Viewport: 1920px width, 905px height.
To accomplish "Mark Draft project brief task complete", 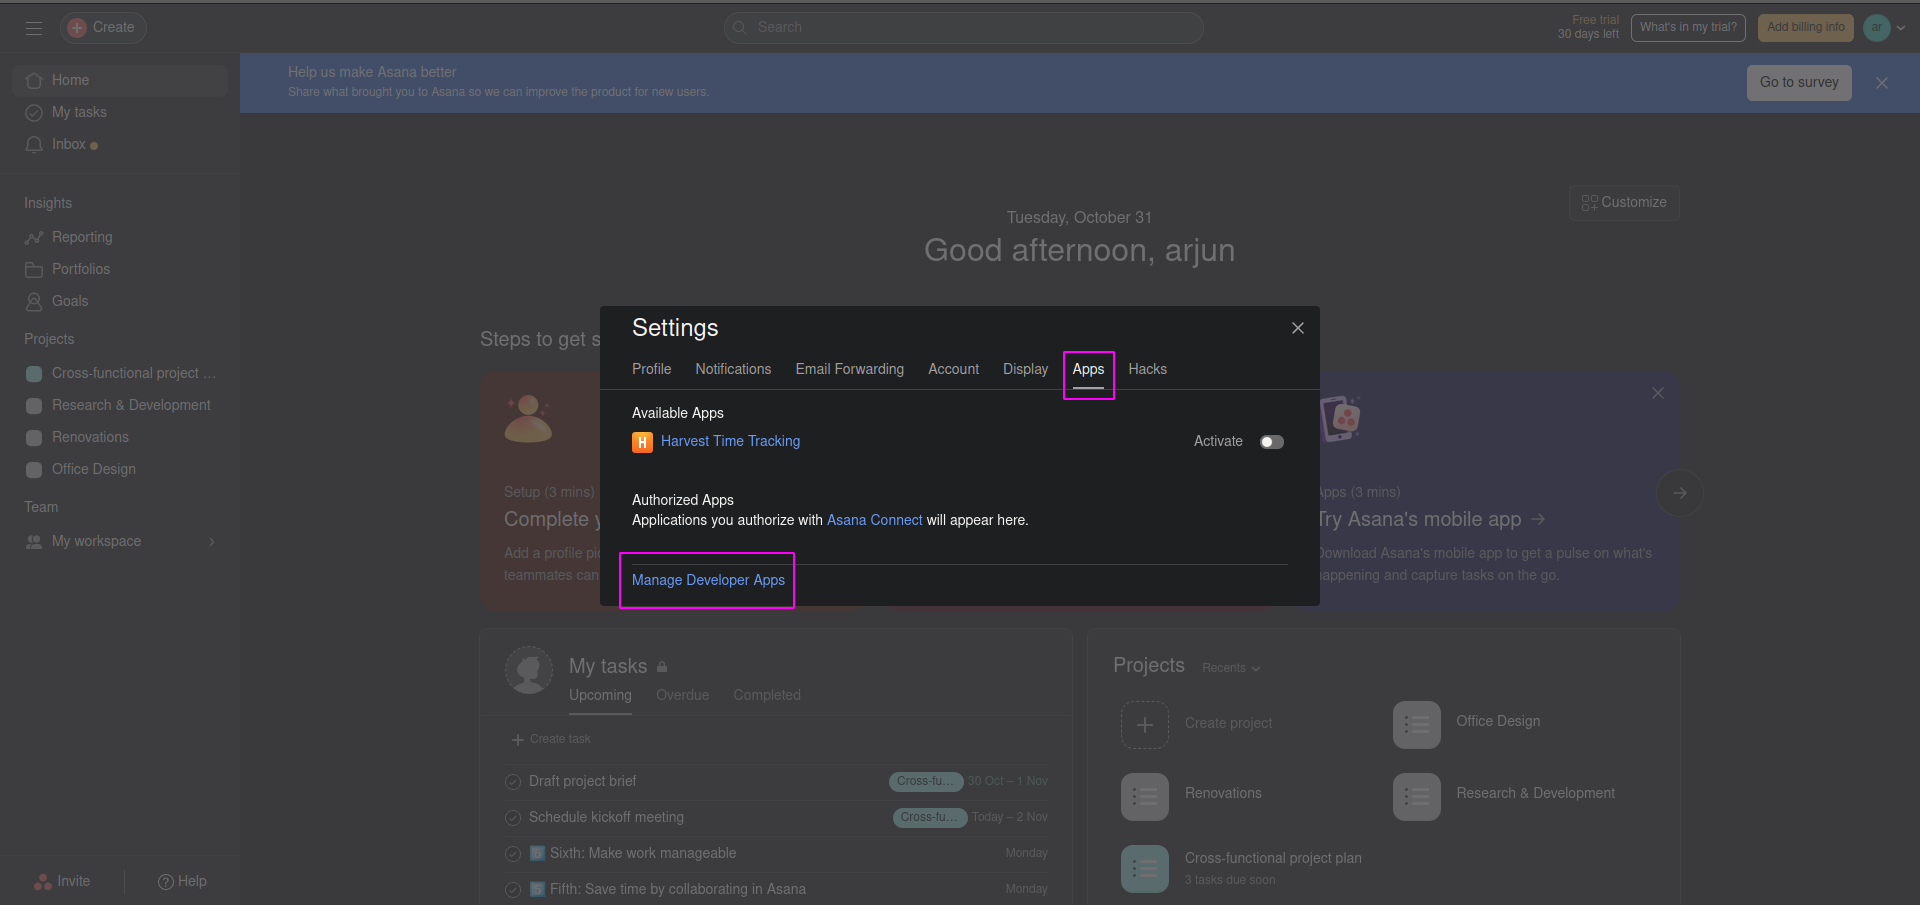I will [x=513, y=782].
